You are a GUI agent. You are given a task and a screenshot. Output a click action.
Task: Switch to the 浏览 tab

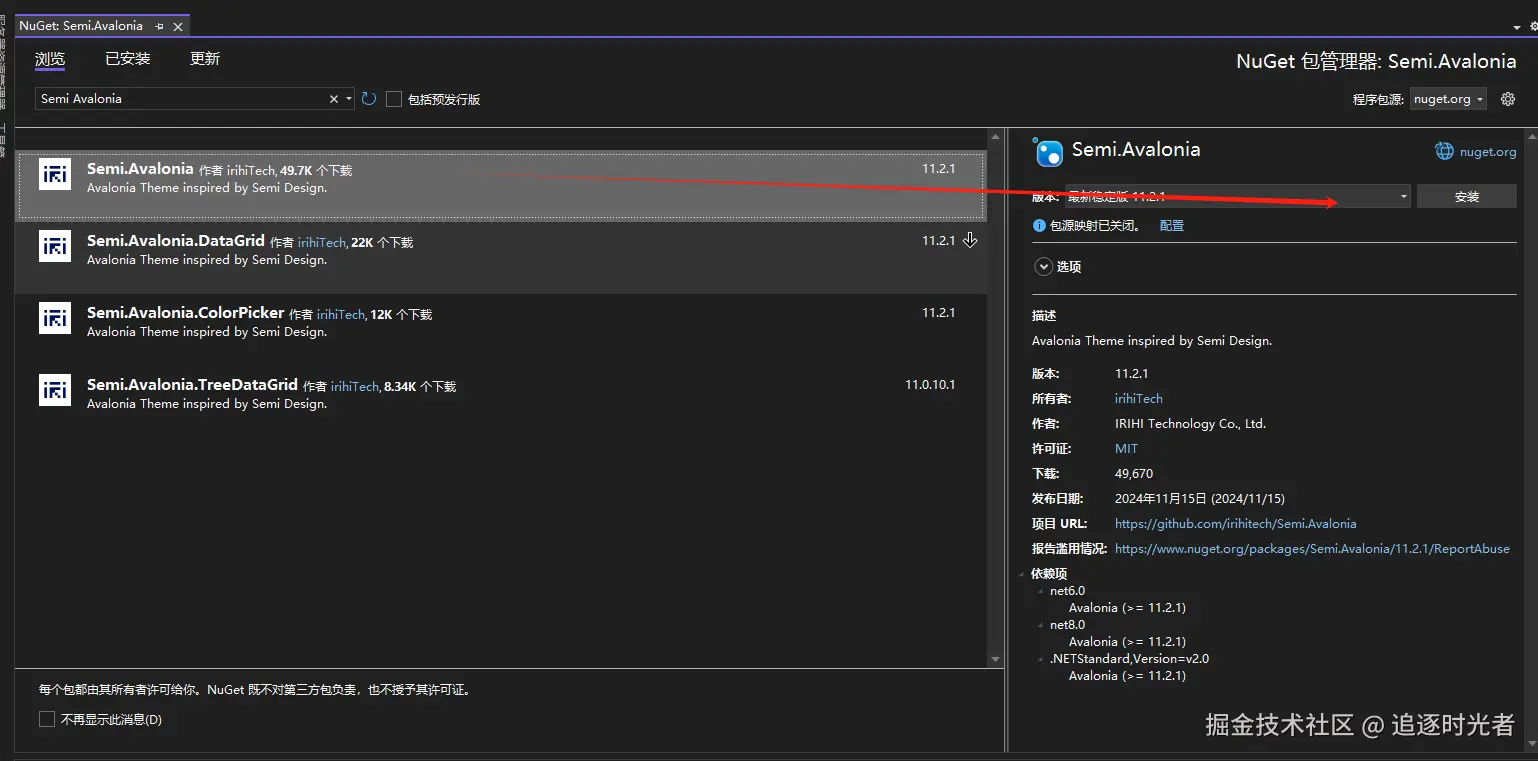click(x=50, y=59)
